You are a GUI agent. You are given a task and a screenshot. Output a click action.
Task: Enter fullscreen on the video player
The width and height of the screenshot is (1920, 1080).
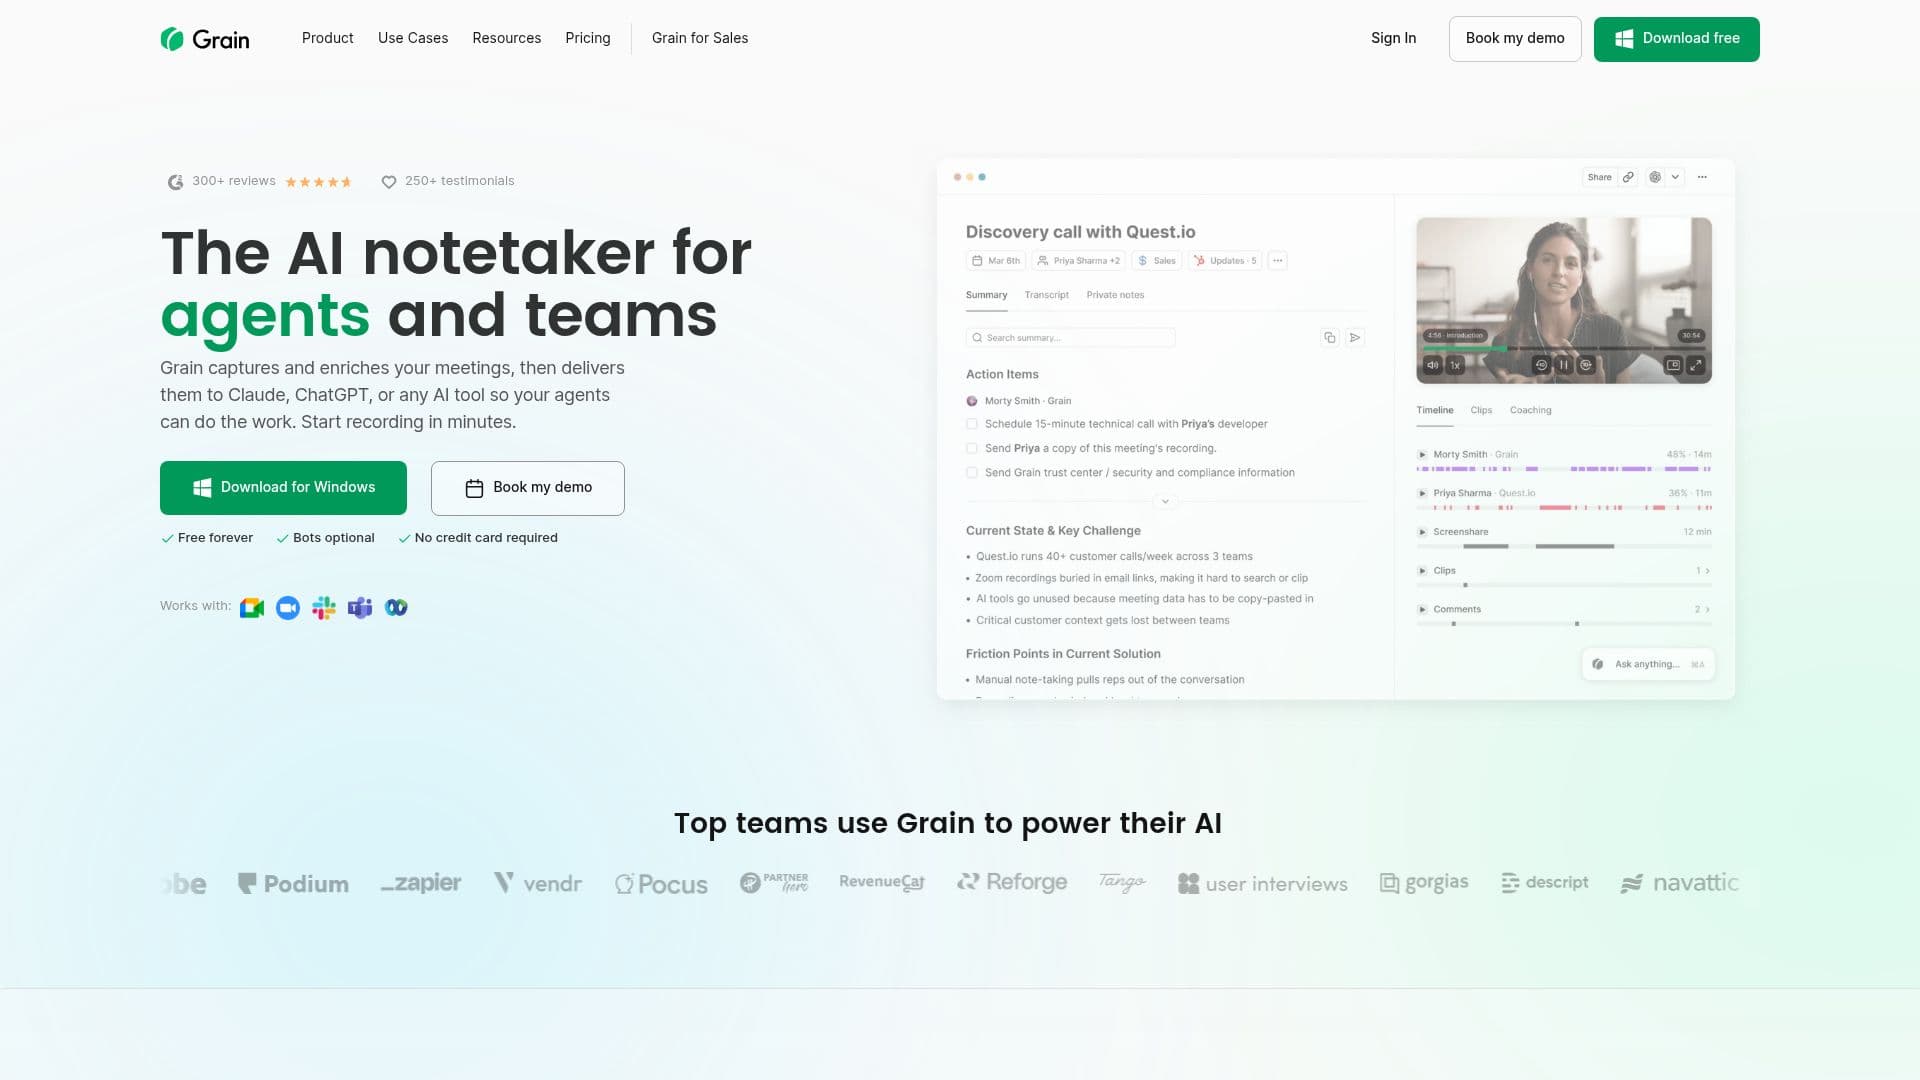click(x=1696, y=365)
